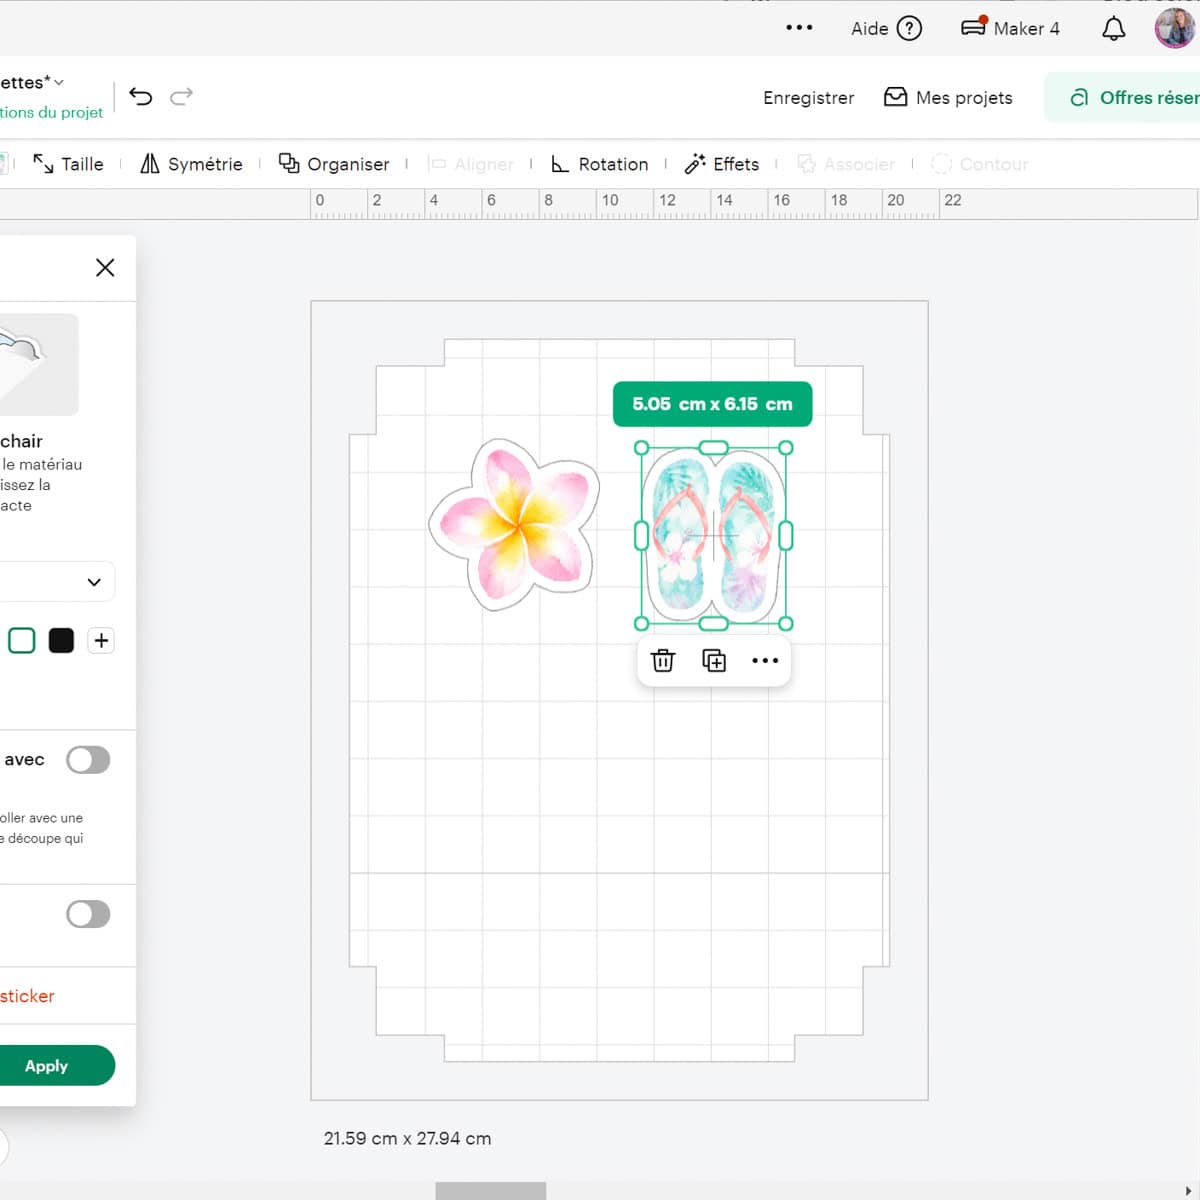Open notifications via the bell icon

click(x=1113, y=28)
